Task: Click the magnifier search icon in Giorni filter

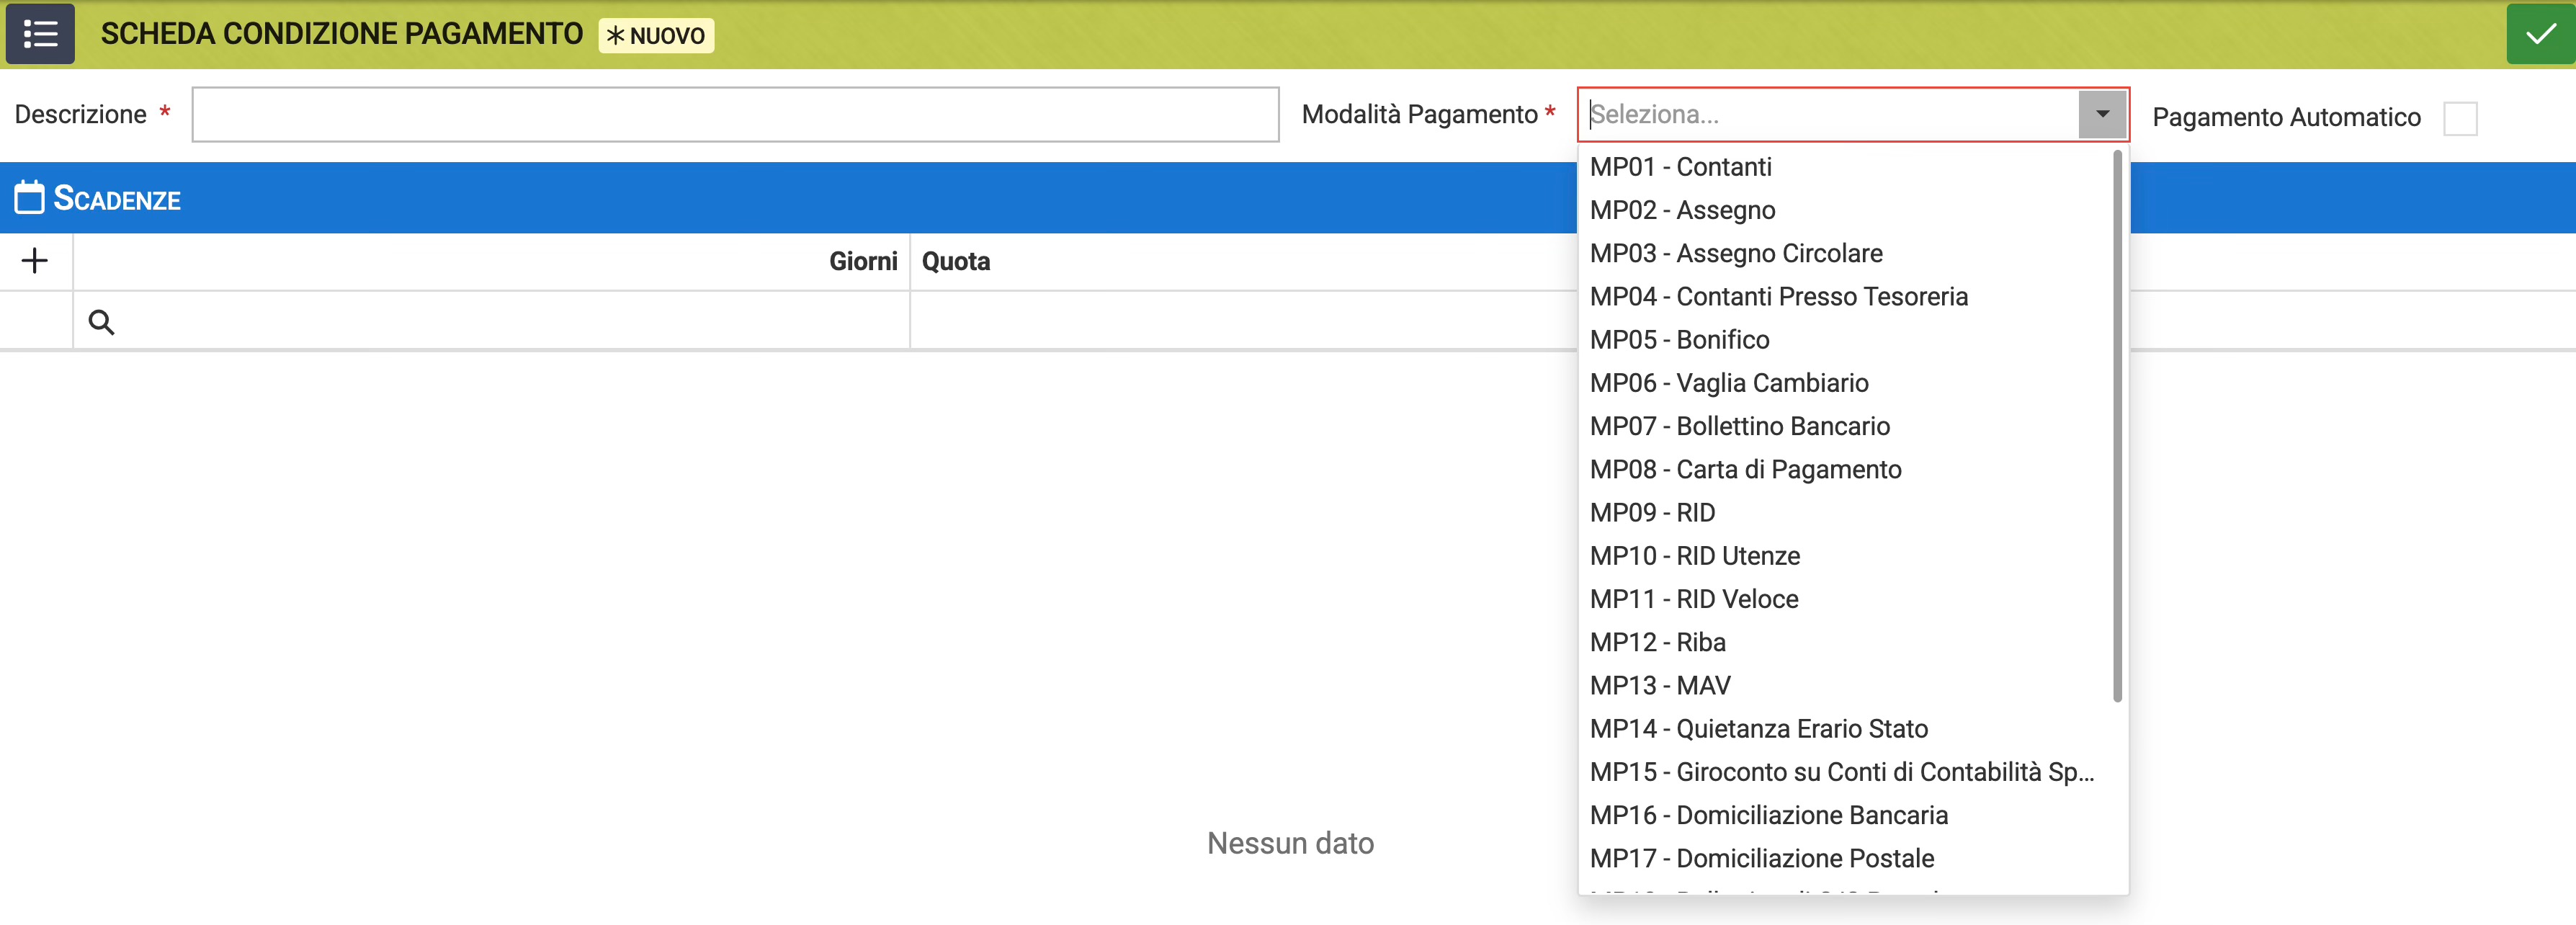Action: tap(101, 322)
